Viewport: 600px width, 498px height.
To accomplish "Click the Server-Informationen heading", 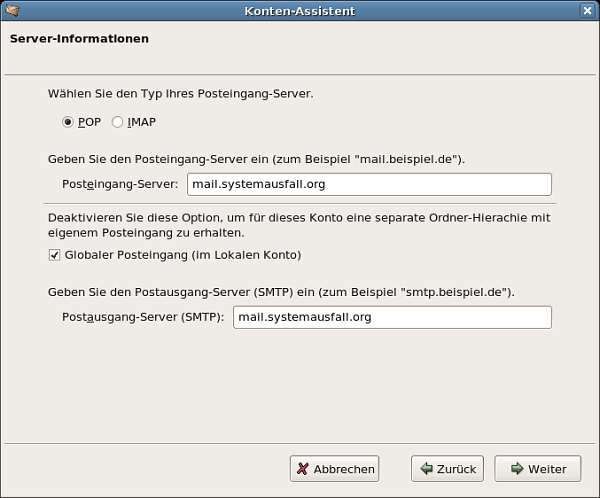I will [x=79, y=39].
